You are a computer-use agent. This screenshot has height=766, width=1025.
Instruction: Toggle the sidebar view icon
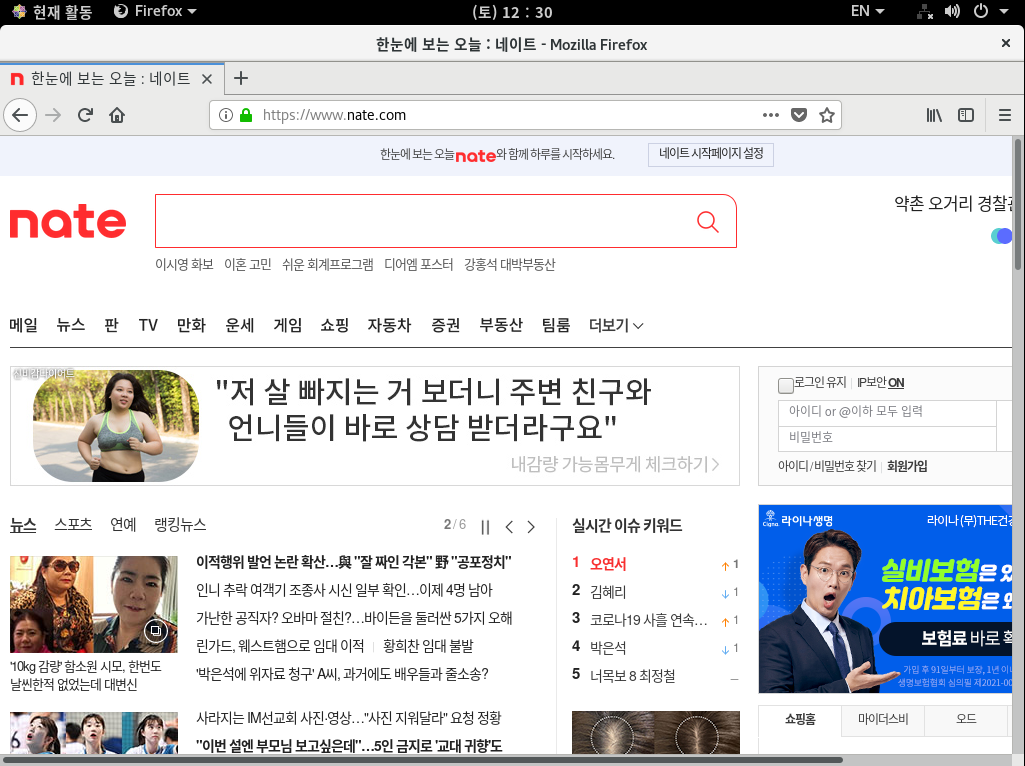point(966,115)
